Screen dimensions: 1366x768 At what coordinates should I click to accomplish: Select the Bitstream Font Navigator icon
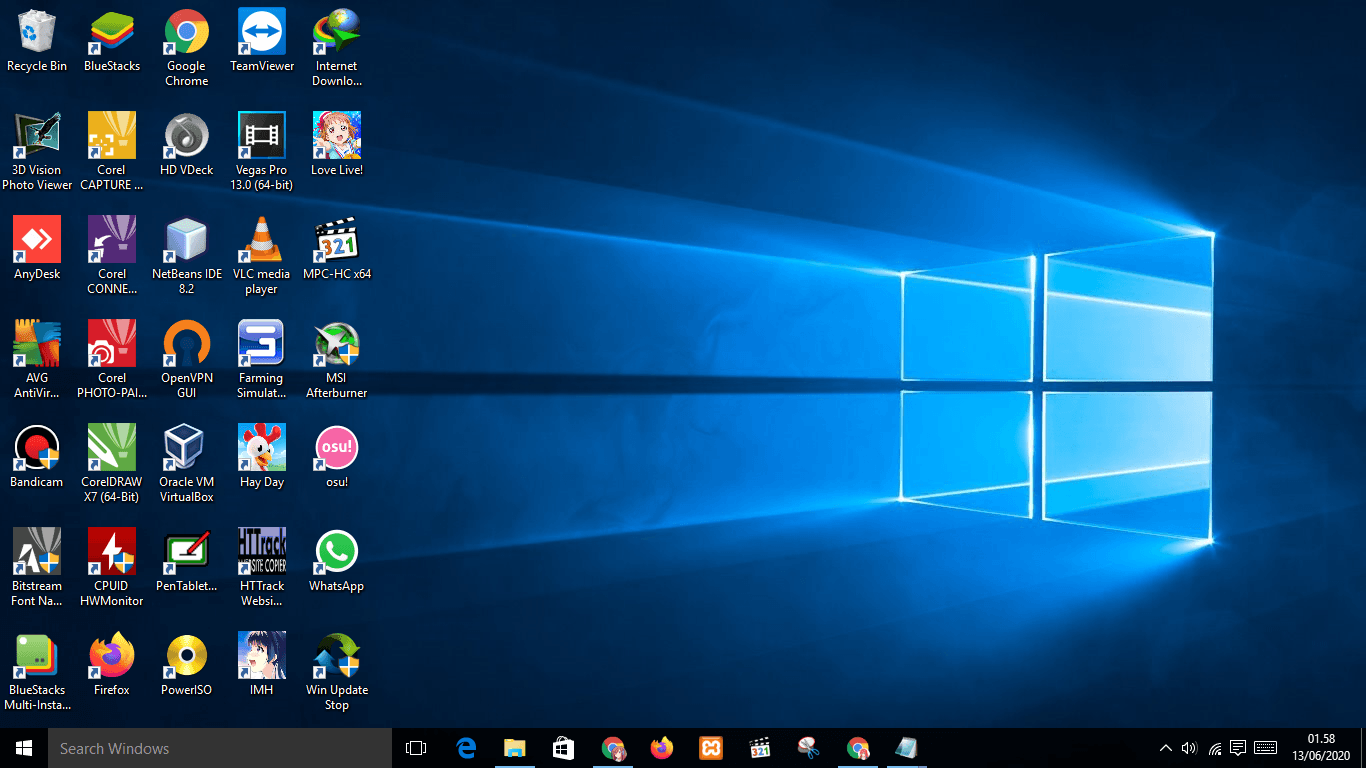tap(37, 567)
